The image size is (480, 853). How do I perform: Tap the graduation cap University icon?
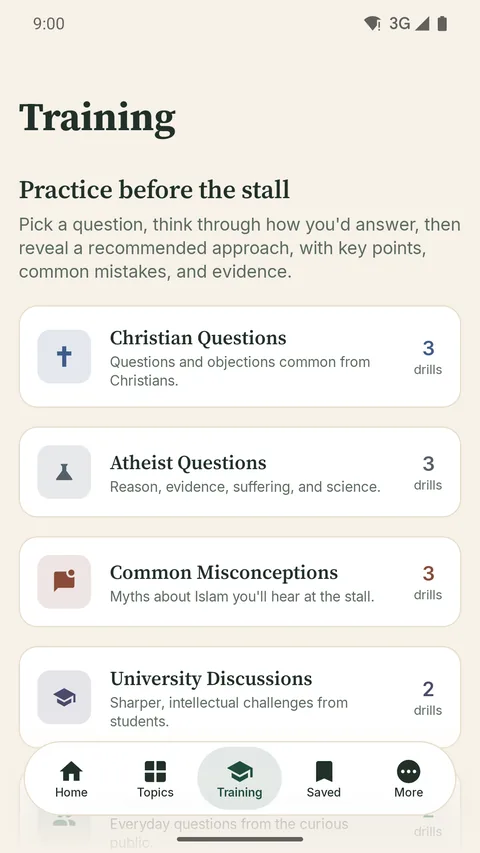(x=64, y=697)
